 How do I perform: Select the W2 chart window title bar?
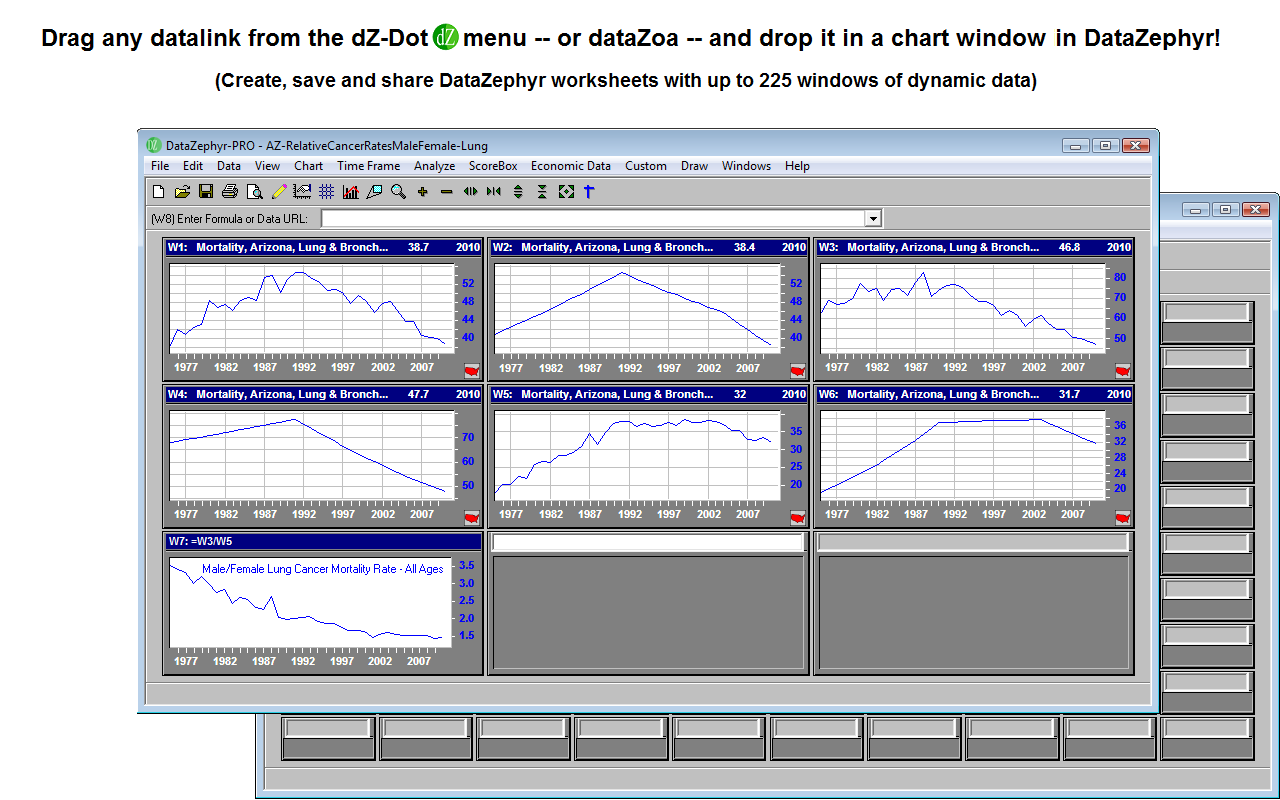click(x=649, y=247)
